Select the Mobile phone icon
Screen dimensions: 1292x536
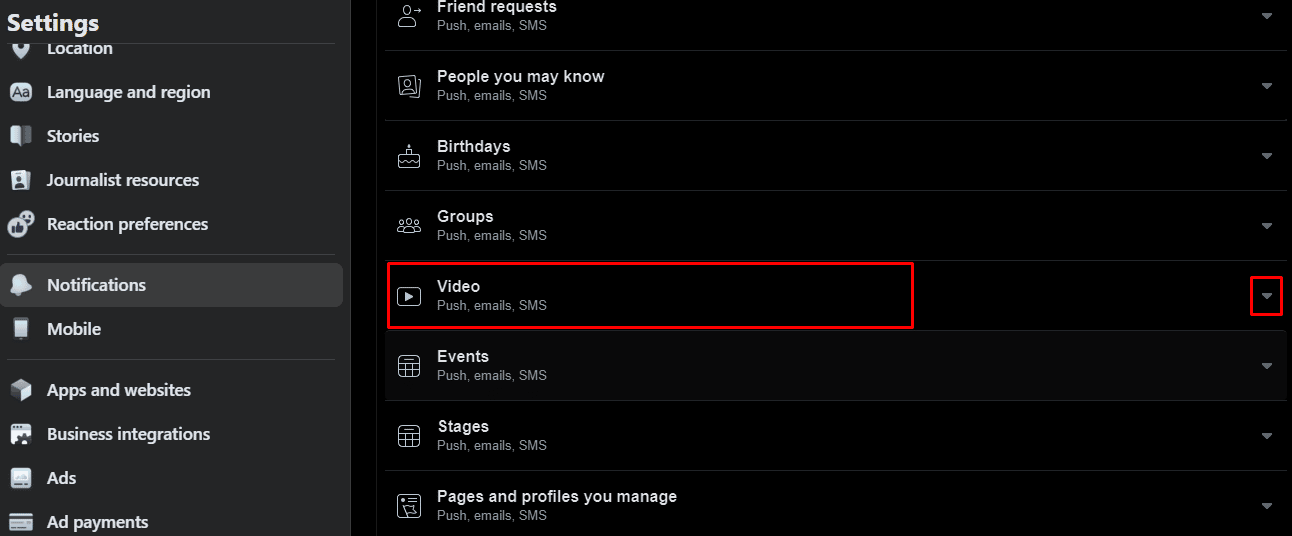point(21,329)
